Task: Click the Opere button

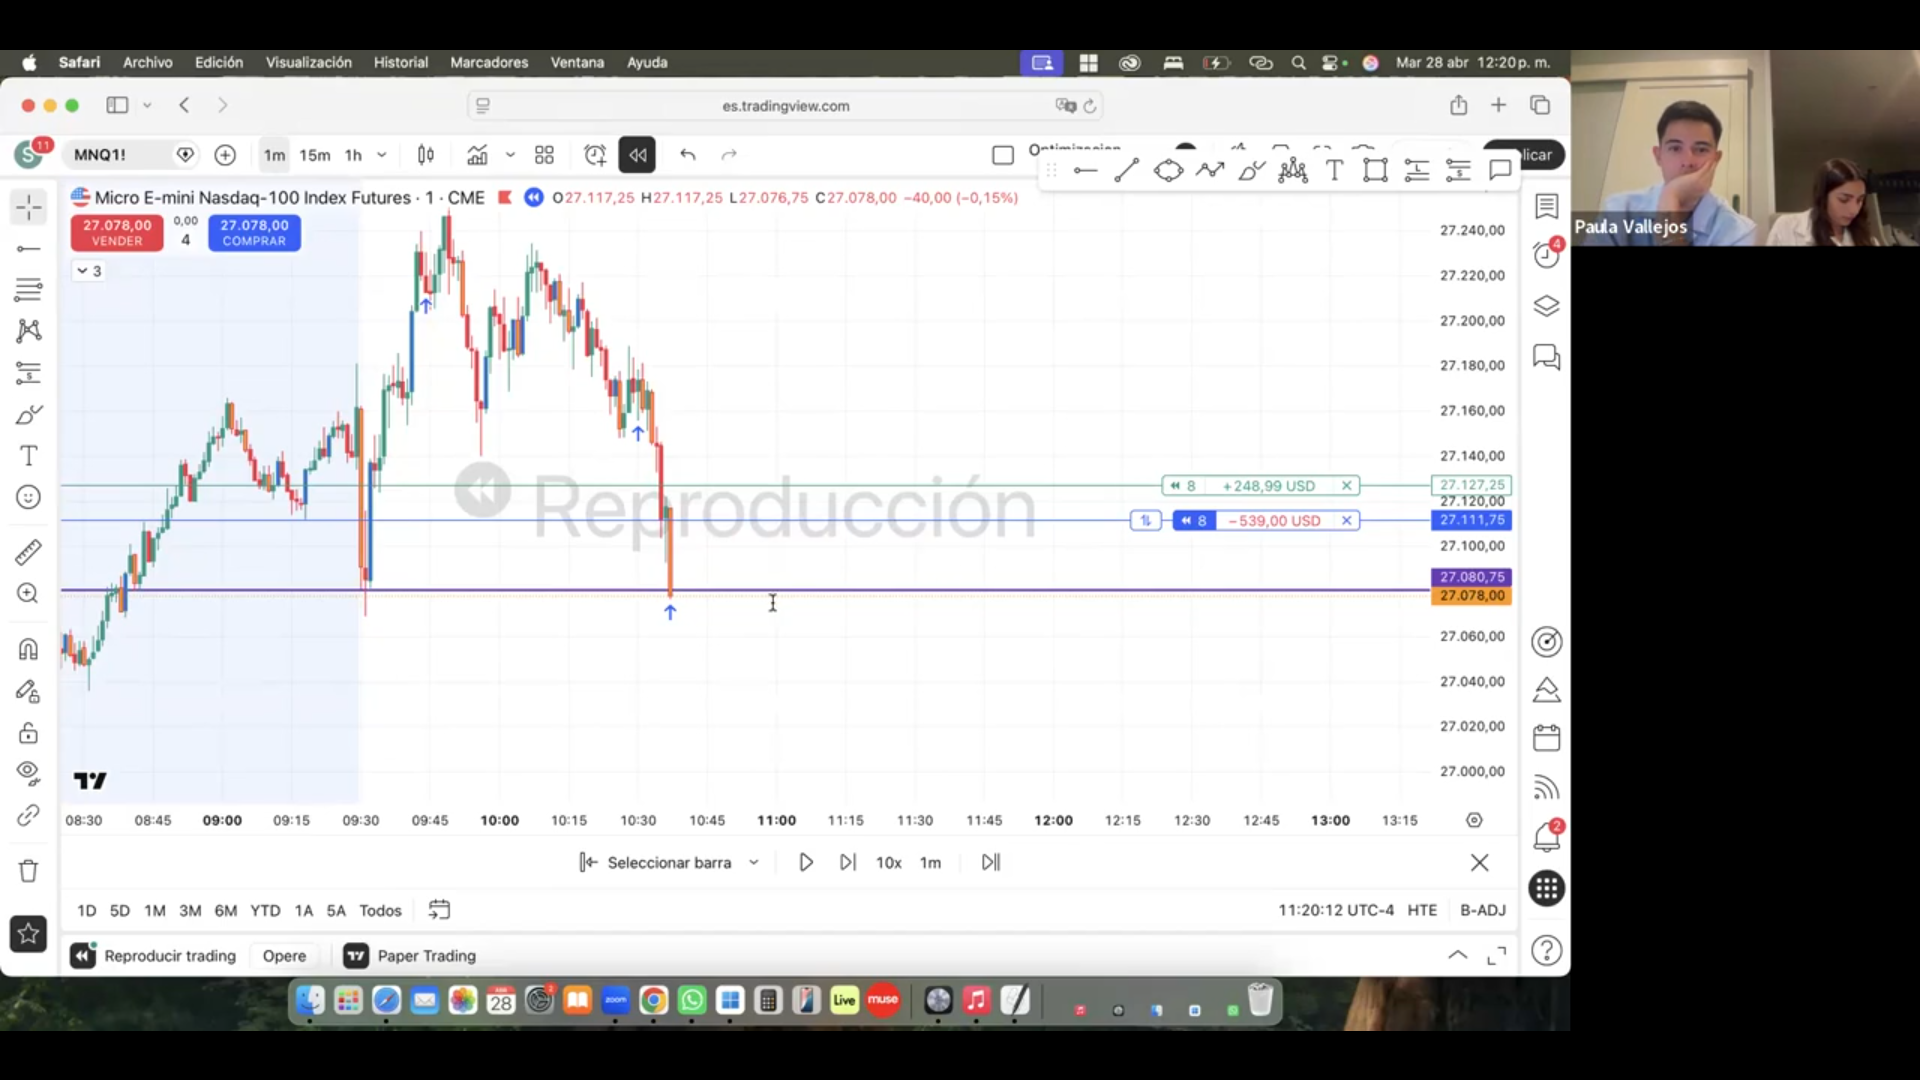Action: tap(284, 956)
